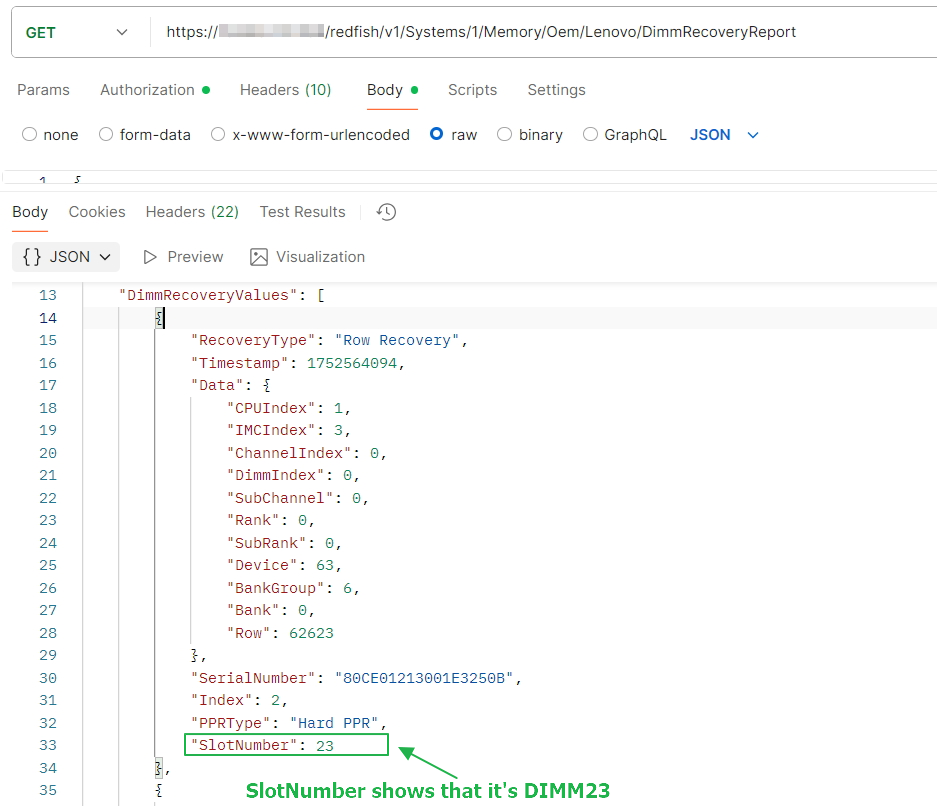This screenshot has height=809, width=937.
Task: Expand the JSON raw type dropdown
Action: (724, 135)
